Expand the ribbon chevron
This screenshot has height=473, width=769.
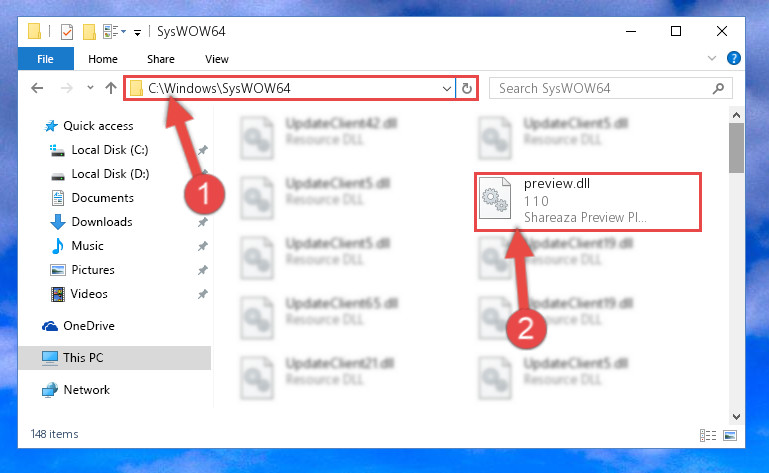pyautogui.click(x=712, y=58)
